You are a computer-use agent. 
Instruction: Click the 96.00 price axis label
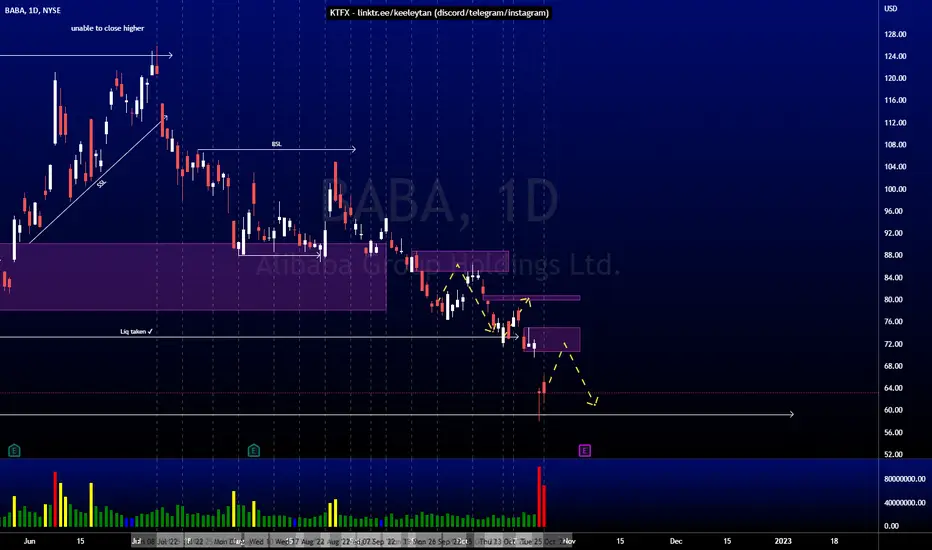[893, 211]
